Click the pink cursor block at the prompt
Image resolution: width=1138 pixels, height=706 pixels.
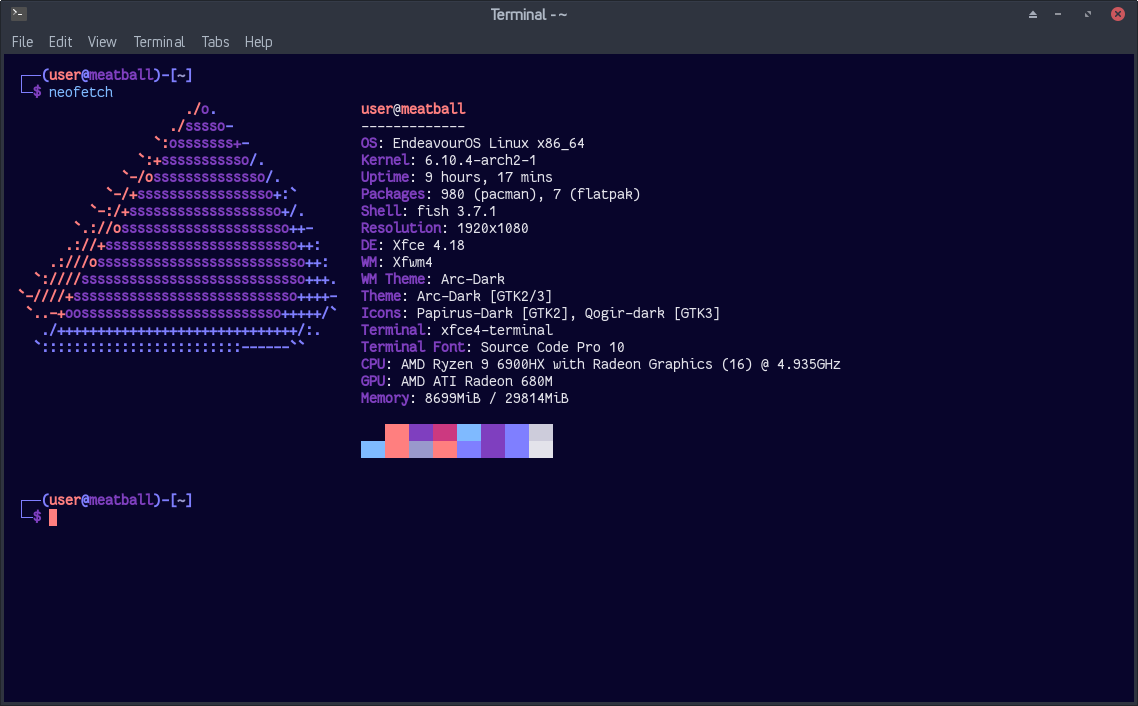pyautogui.click(x=53, y=517)
